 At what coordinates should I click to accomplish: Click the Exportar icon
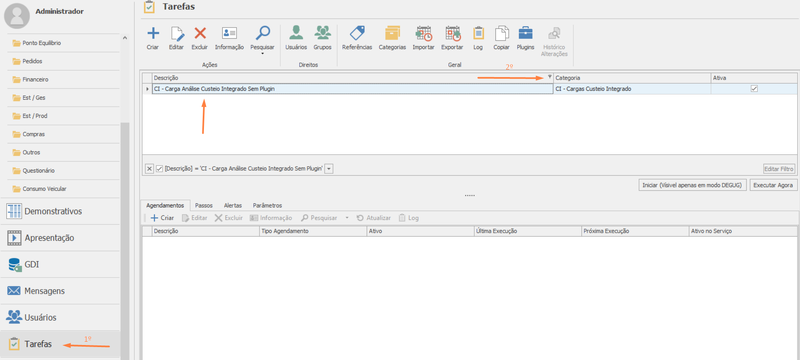tap(453, 34)
